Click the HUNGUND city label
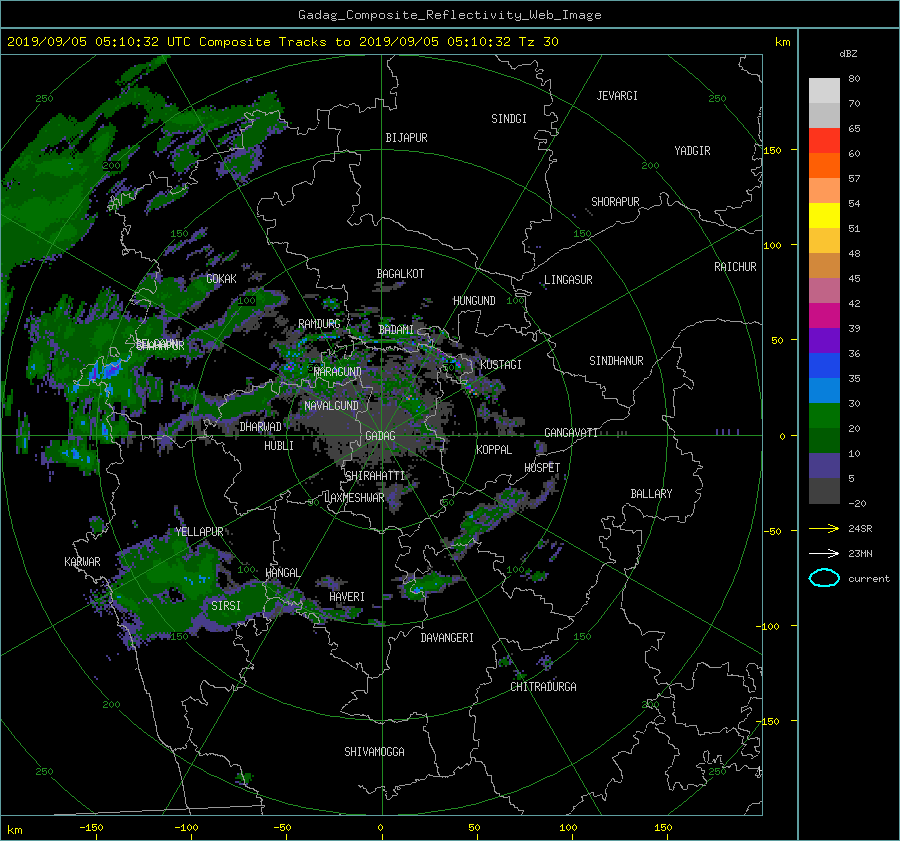Screen dimensions: 900x841 pos(474,301)
